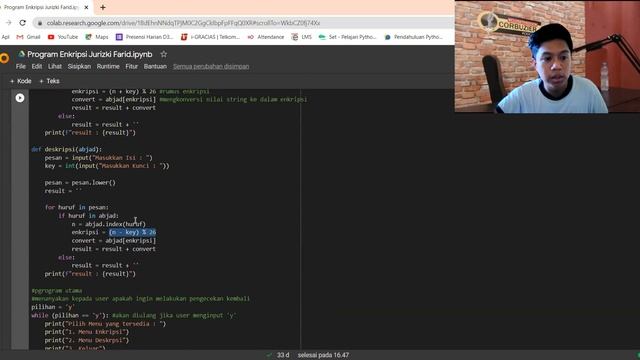Click the notebook title Program Enkripsi Jurizki Farid.ipynb
This screenshot has height=360, width=640.
point(89,54)
